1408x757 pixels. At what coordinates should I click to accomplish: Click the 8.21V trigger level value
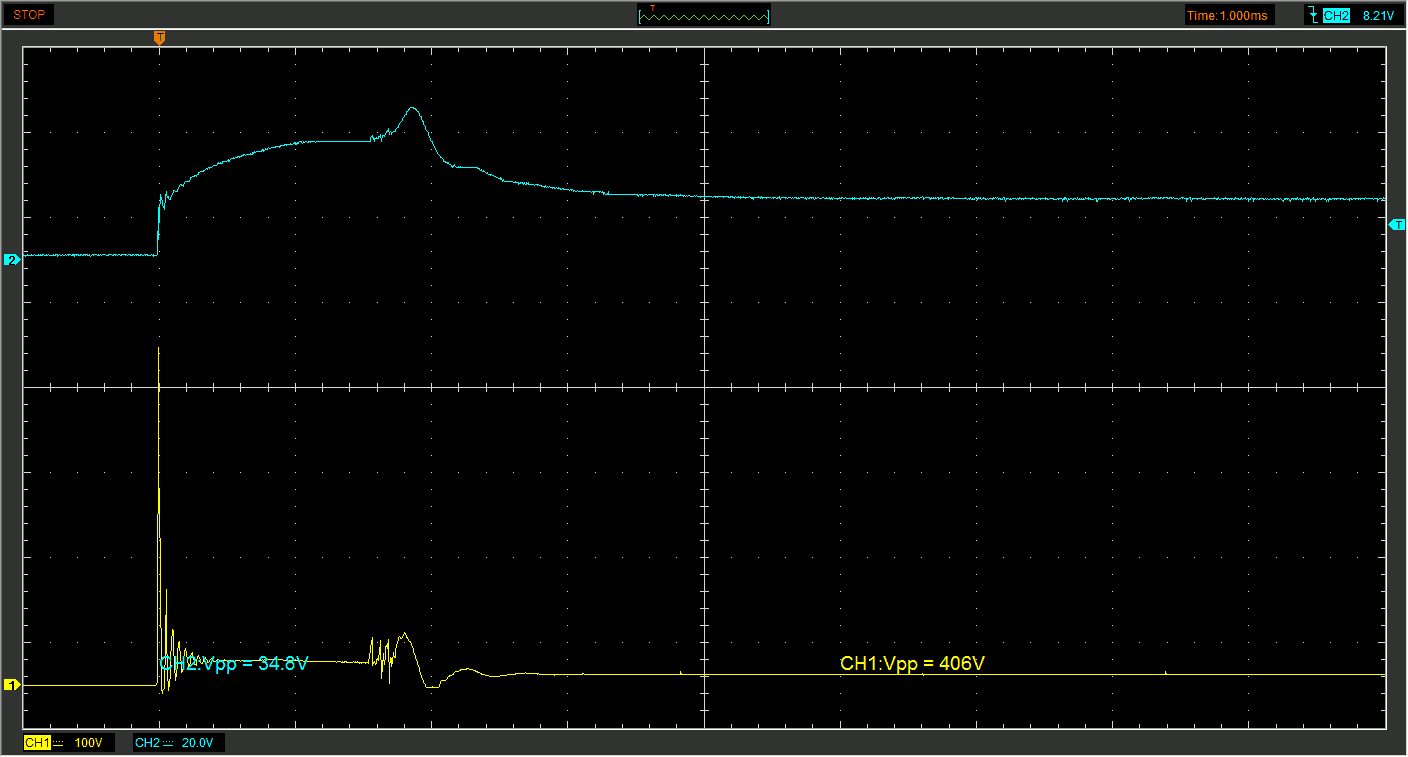pyautogui.click(x=1377, y=15)
